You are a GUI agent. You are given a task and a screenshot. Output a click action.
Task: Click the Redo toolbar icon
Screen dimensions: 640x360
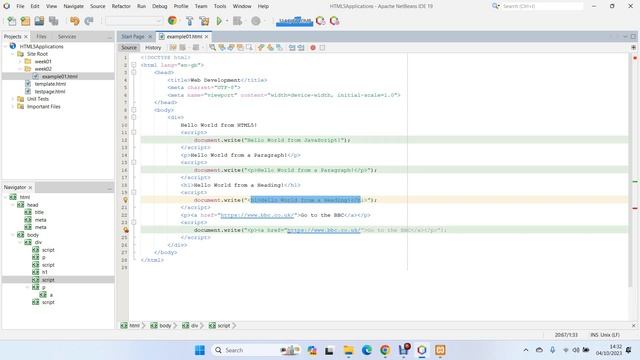coord(89,21)
